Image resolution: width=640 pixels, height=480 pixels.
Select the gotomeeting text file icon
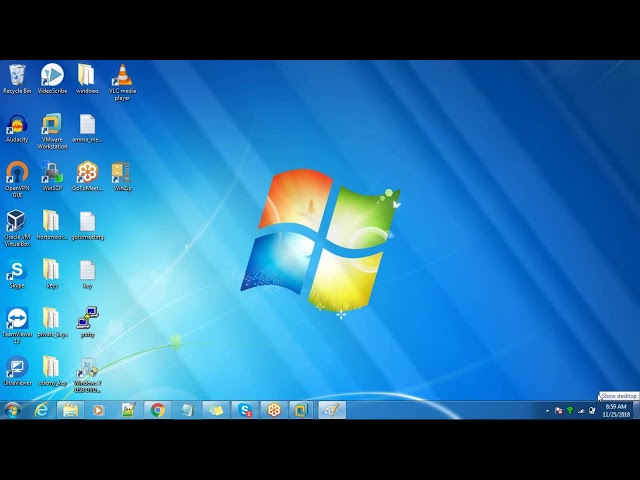[87, 226]
